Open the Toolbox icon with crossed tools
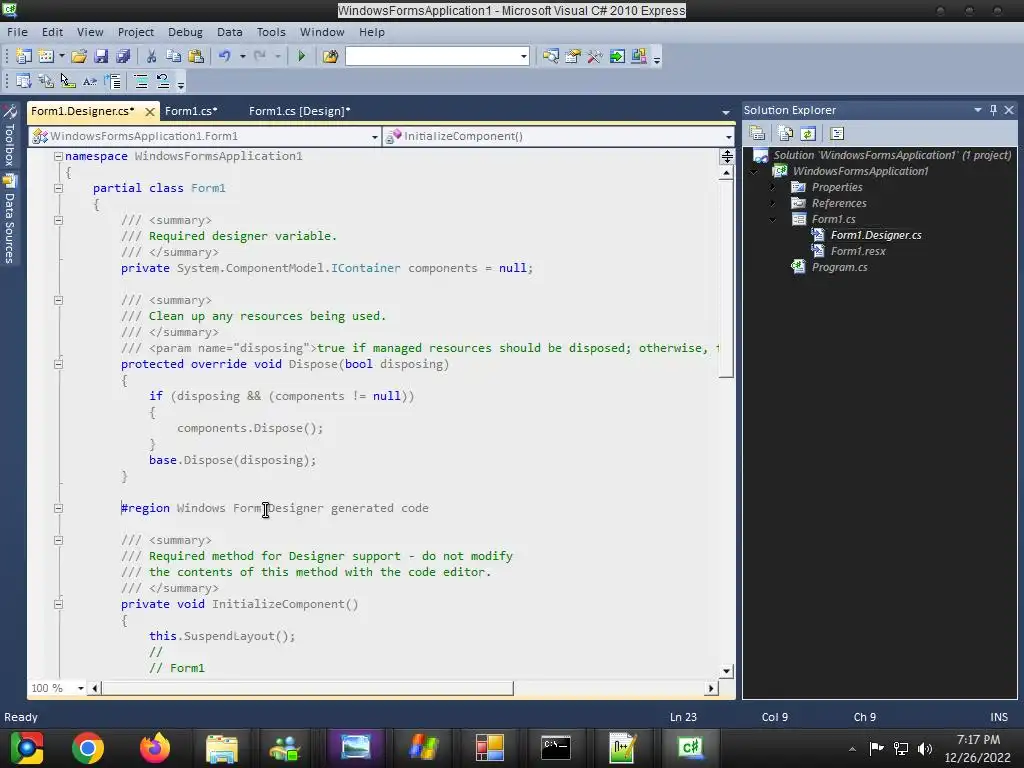Screen dimensions: 1024x768 coord(594,56)
